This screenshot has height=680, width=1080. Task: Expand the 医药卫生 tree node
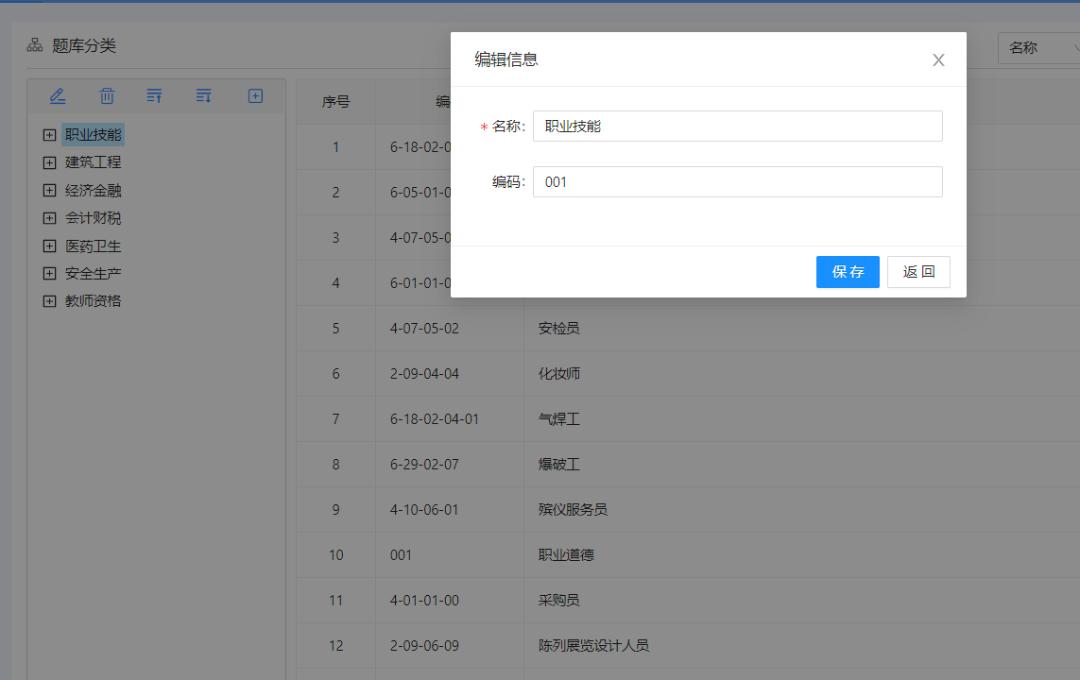click(49, 246)
